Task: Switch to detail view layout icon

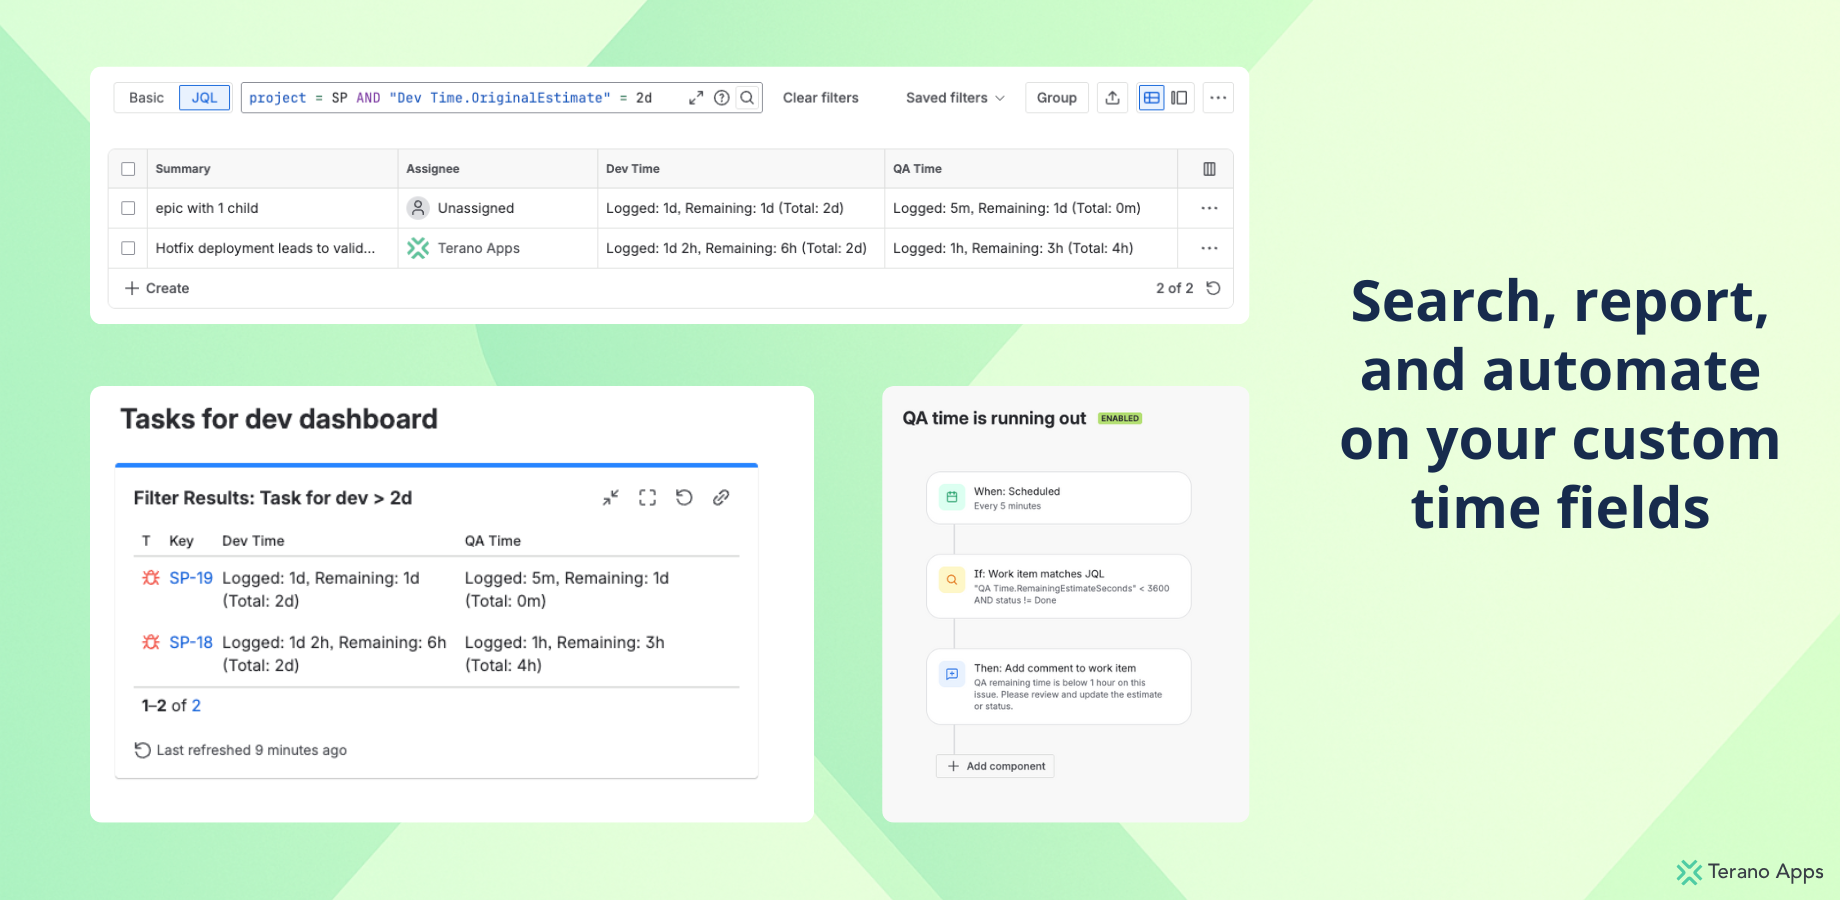Action: click(x=1180, y=97)
